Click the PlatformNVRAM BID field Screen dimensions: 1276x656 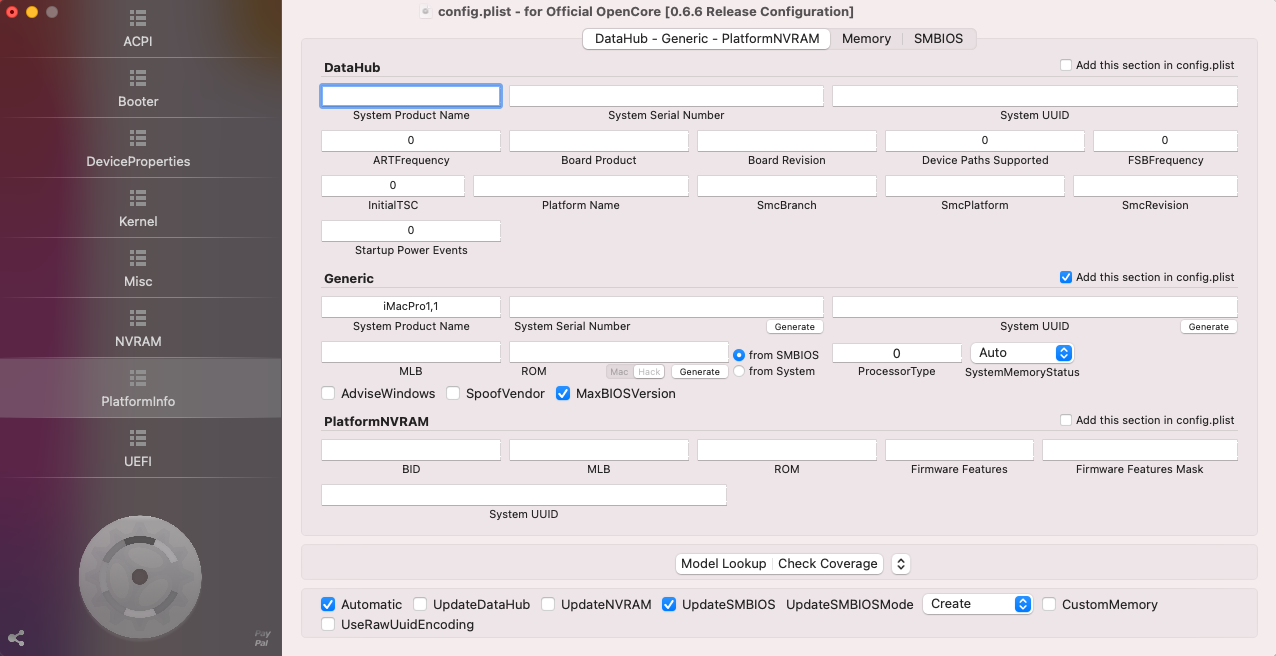tap(411, 450)
